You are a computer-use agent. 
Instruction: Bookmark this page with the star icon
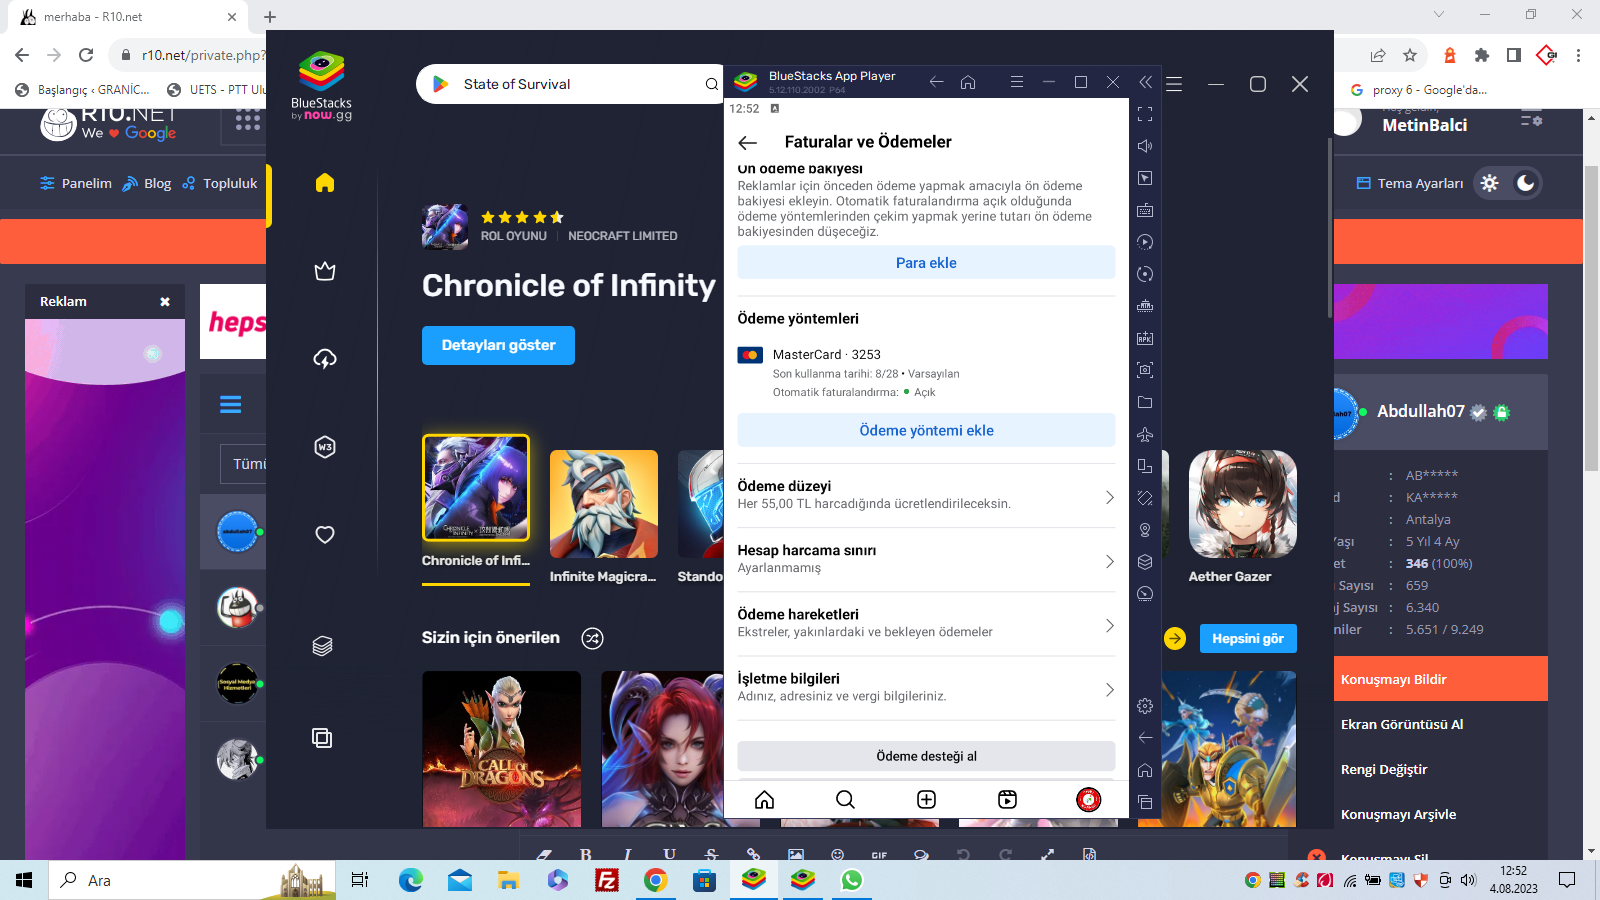(1410, 55)
